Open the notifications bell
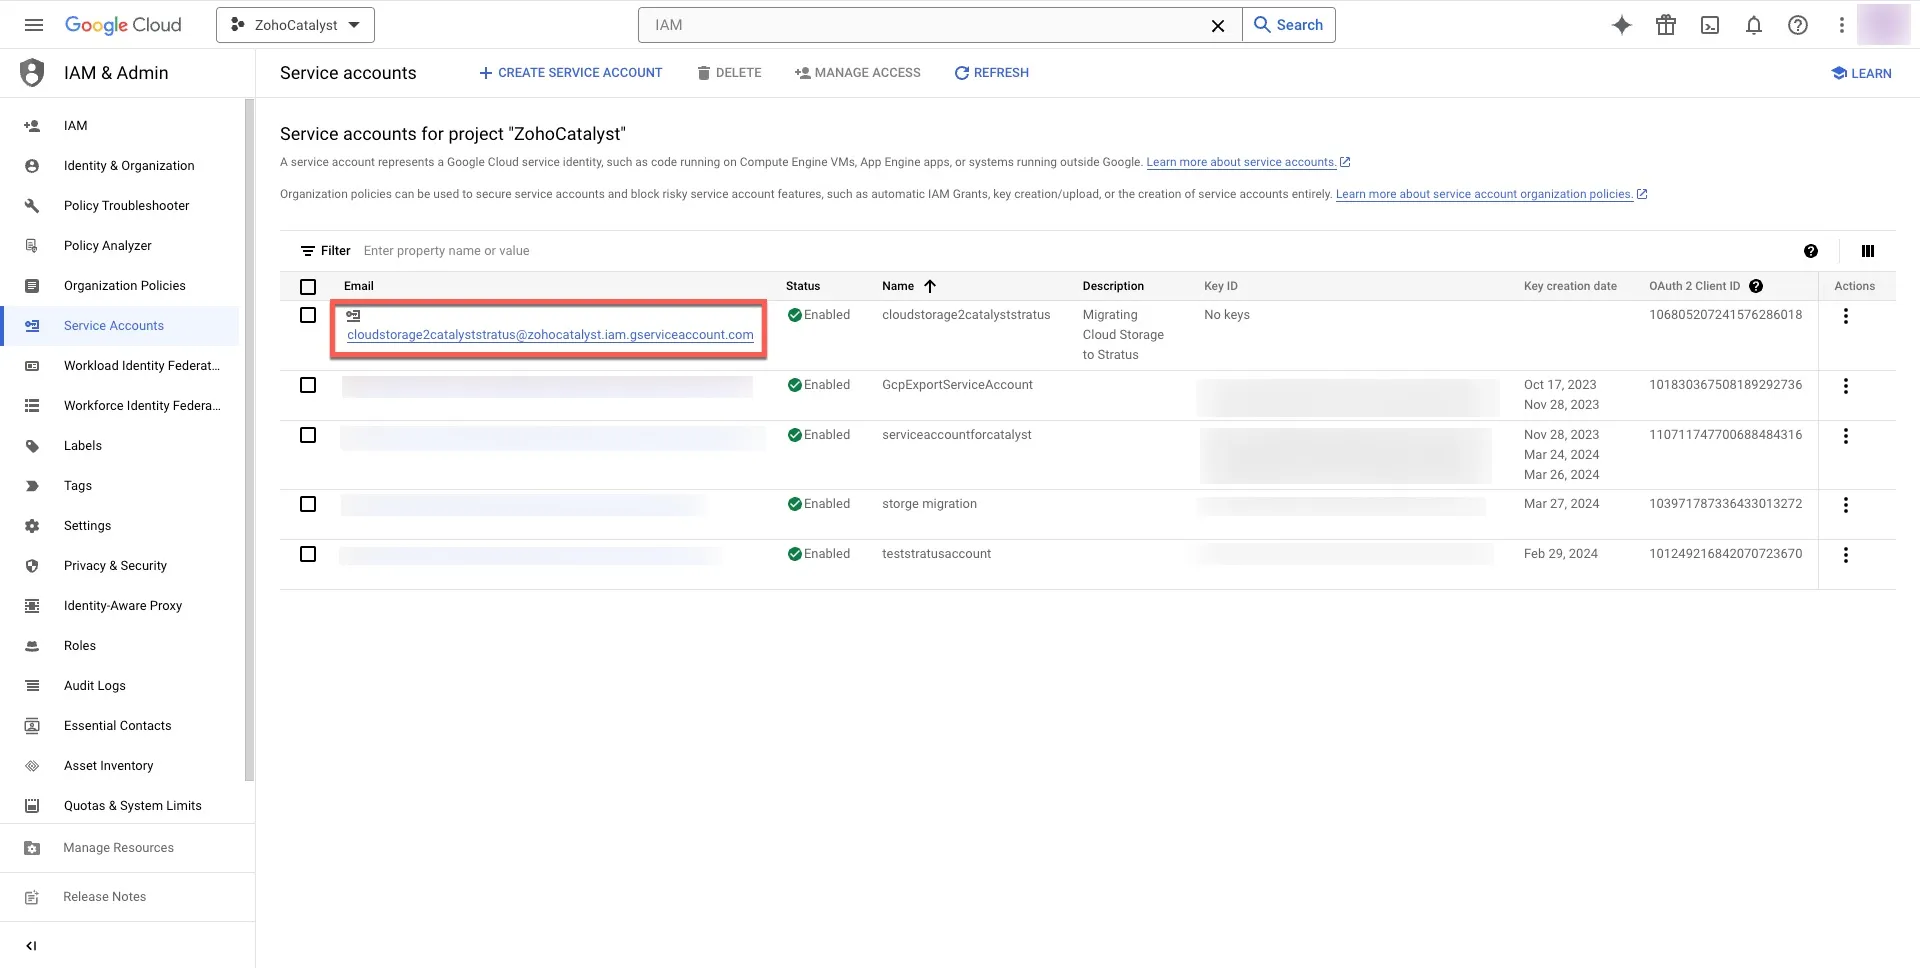 (x=1753, y=25)
